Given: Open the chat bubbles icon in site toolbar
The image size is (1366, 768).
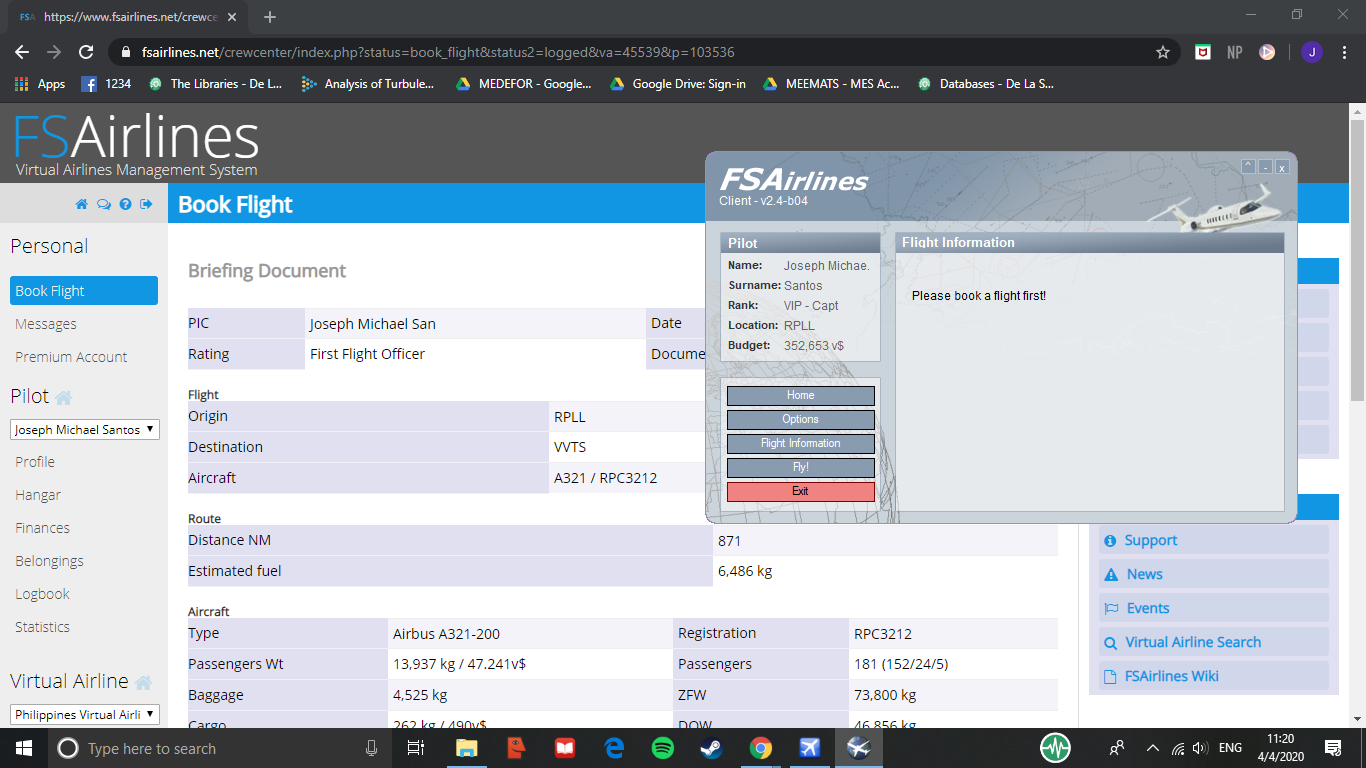Looking at the screenshot, I should click(104, 204).
